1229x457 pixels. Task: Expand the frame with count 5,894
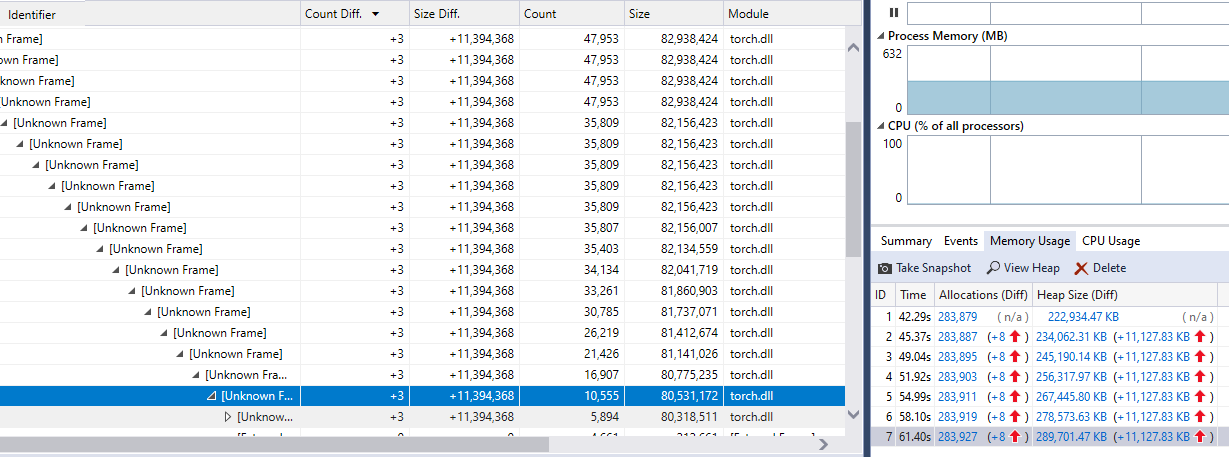point(228,417)
